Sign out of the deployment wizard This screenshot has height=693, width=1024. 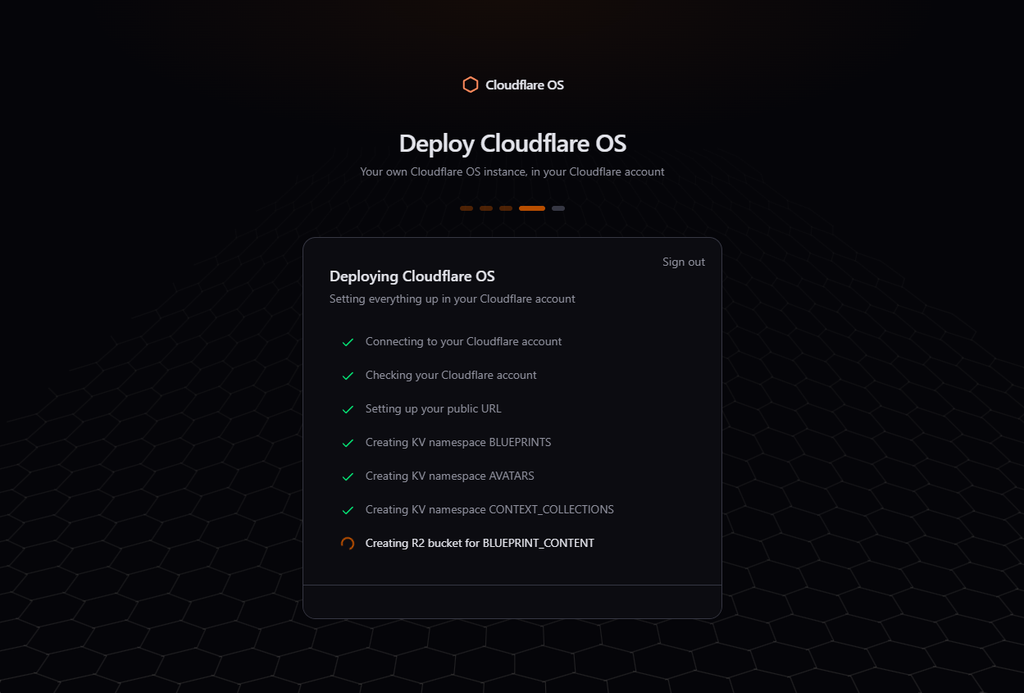pyautogui.click(x=683, y=262)
